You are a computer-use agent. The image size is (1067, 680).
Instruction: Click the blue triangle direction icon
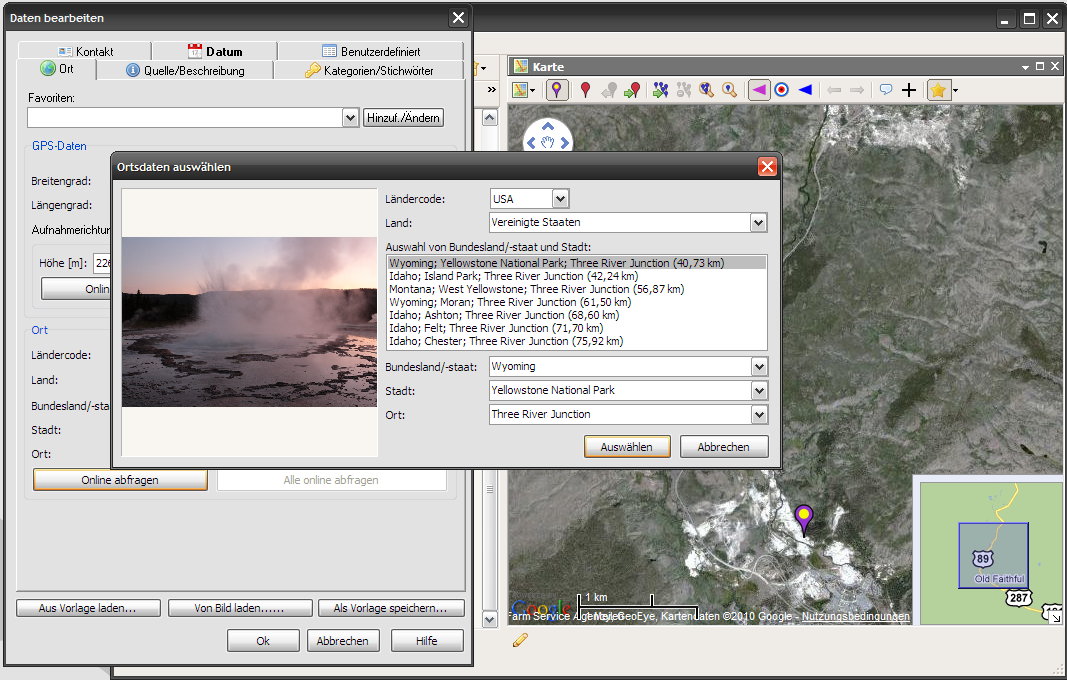click(x=805, y=90)
